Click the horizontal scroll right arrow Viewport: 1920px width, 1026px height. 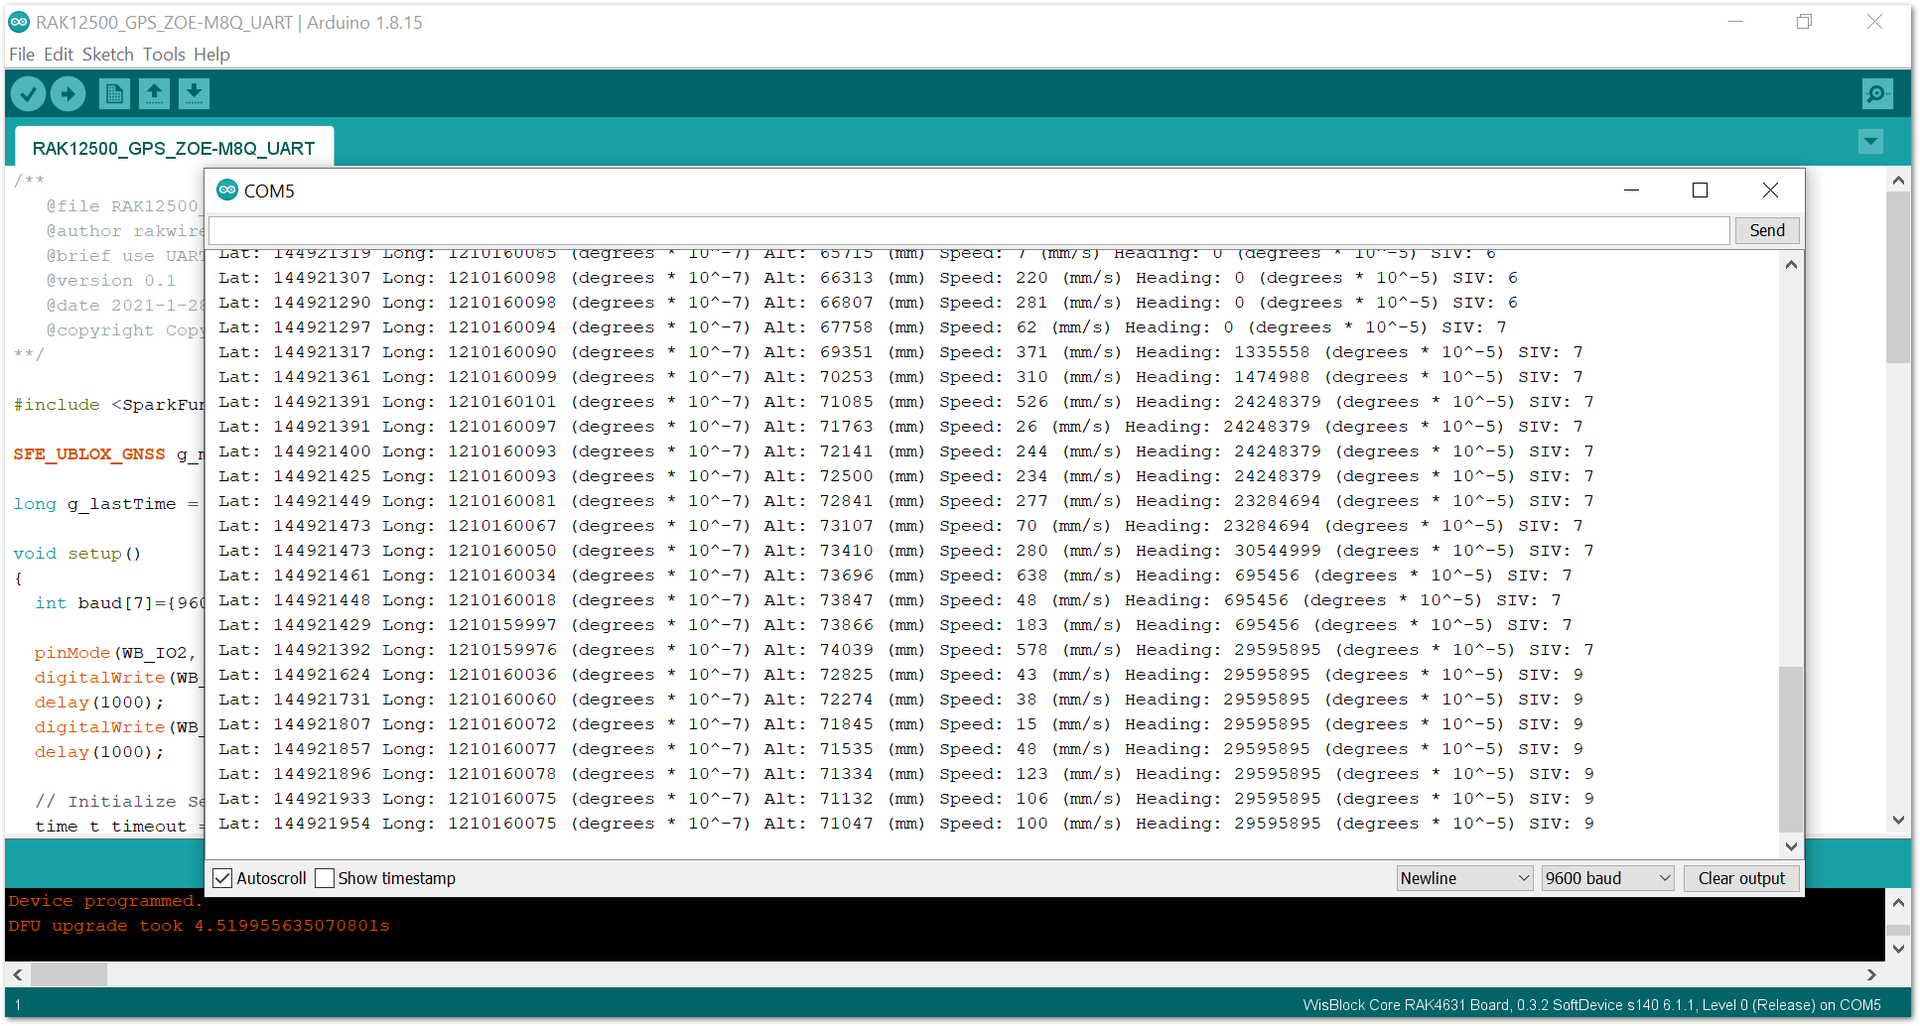tap(1871, 974)
